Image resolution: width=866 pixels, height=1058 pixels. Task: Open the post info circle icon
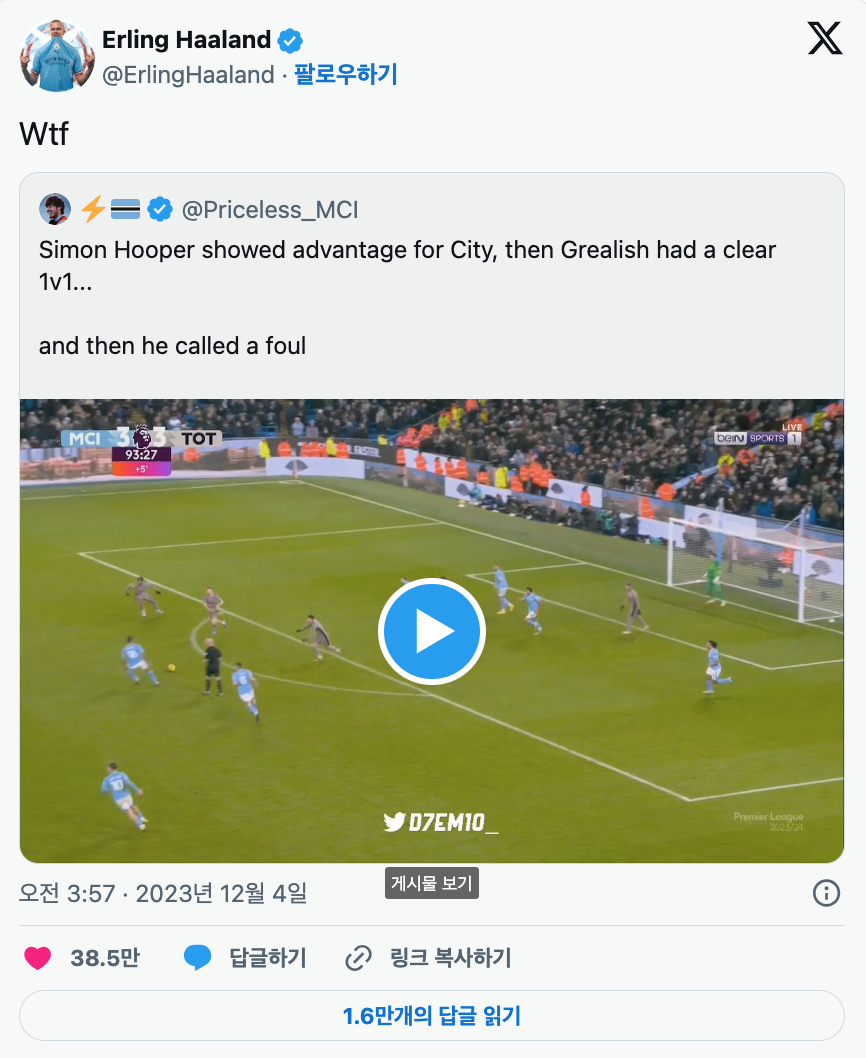826,893
